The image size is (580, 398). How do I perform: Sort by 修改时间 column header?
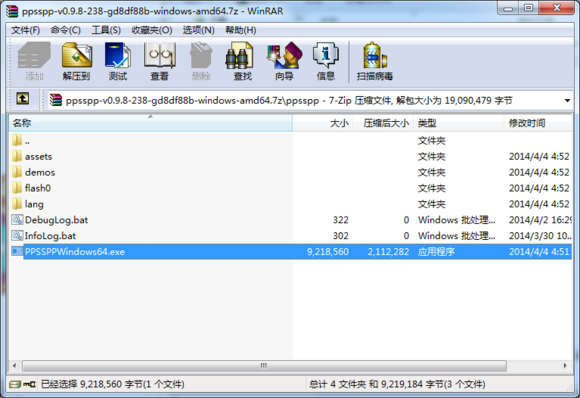(538, 123)
